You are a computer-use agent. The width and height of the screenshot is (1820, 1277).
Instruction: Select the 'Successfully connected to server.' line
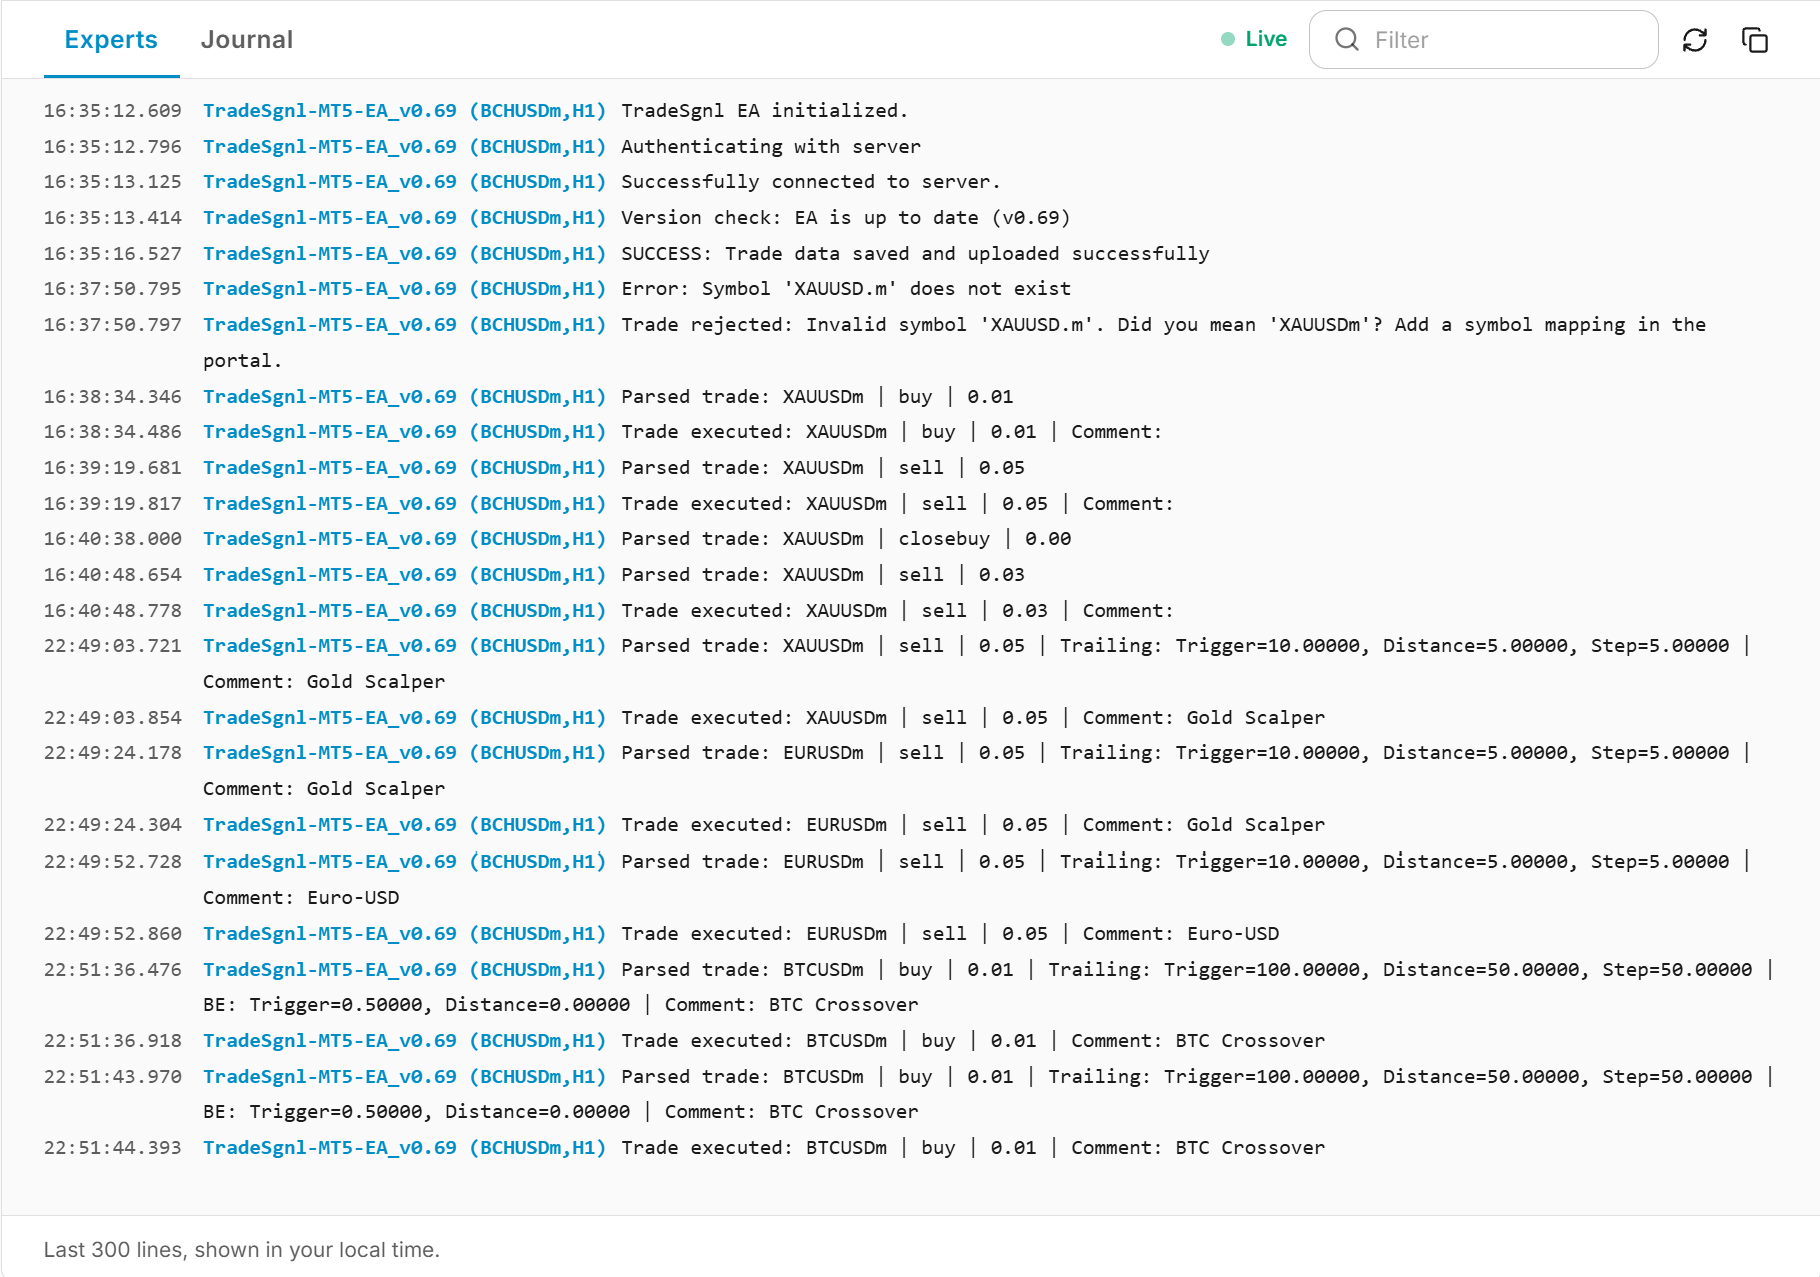click(811, 182)
